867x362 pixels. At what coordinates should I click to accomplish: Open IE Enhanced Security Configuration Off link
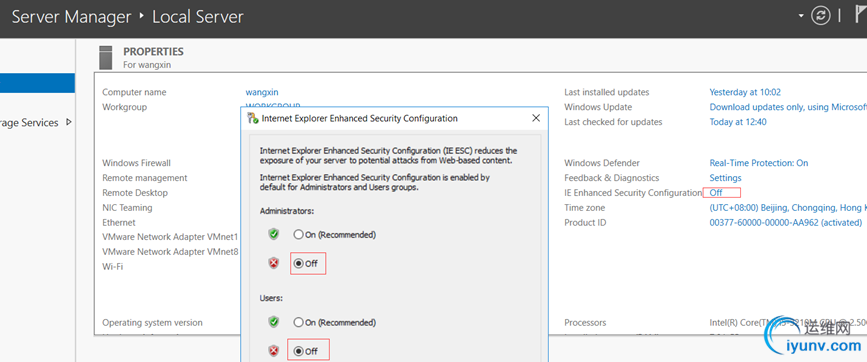[x=716, y=193]
